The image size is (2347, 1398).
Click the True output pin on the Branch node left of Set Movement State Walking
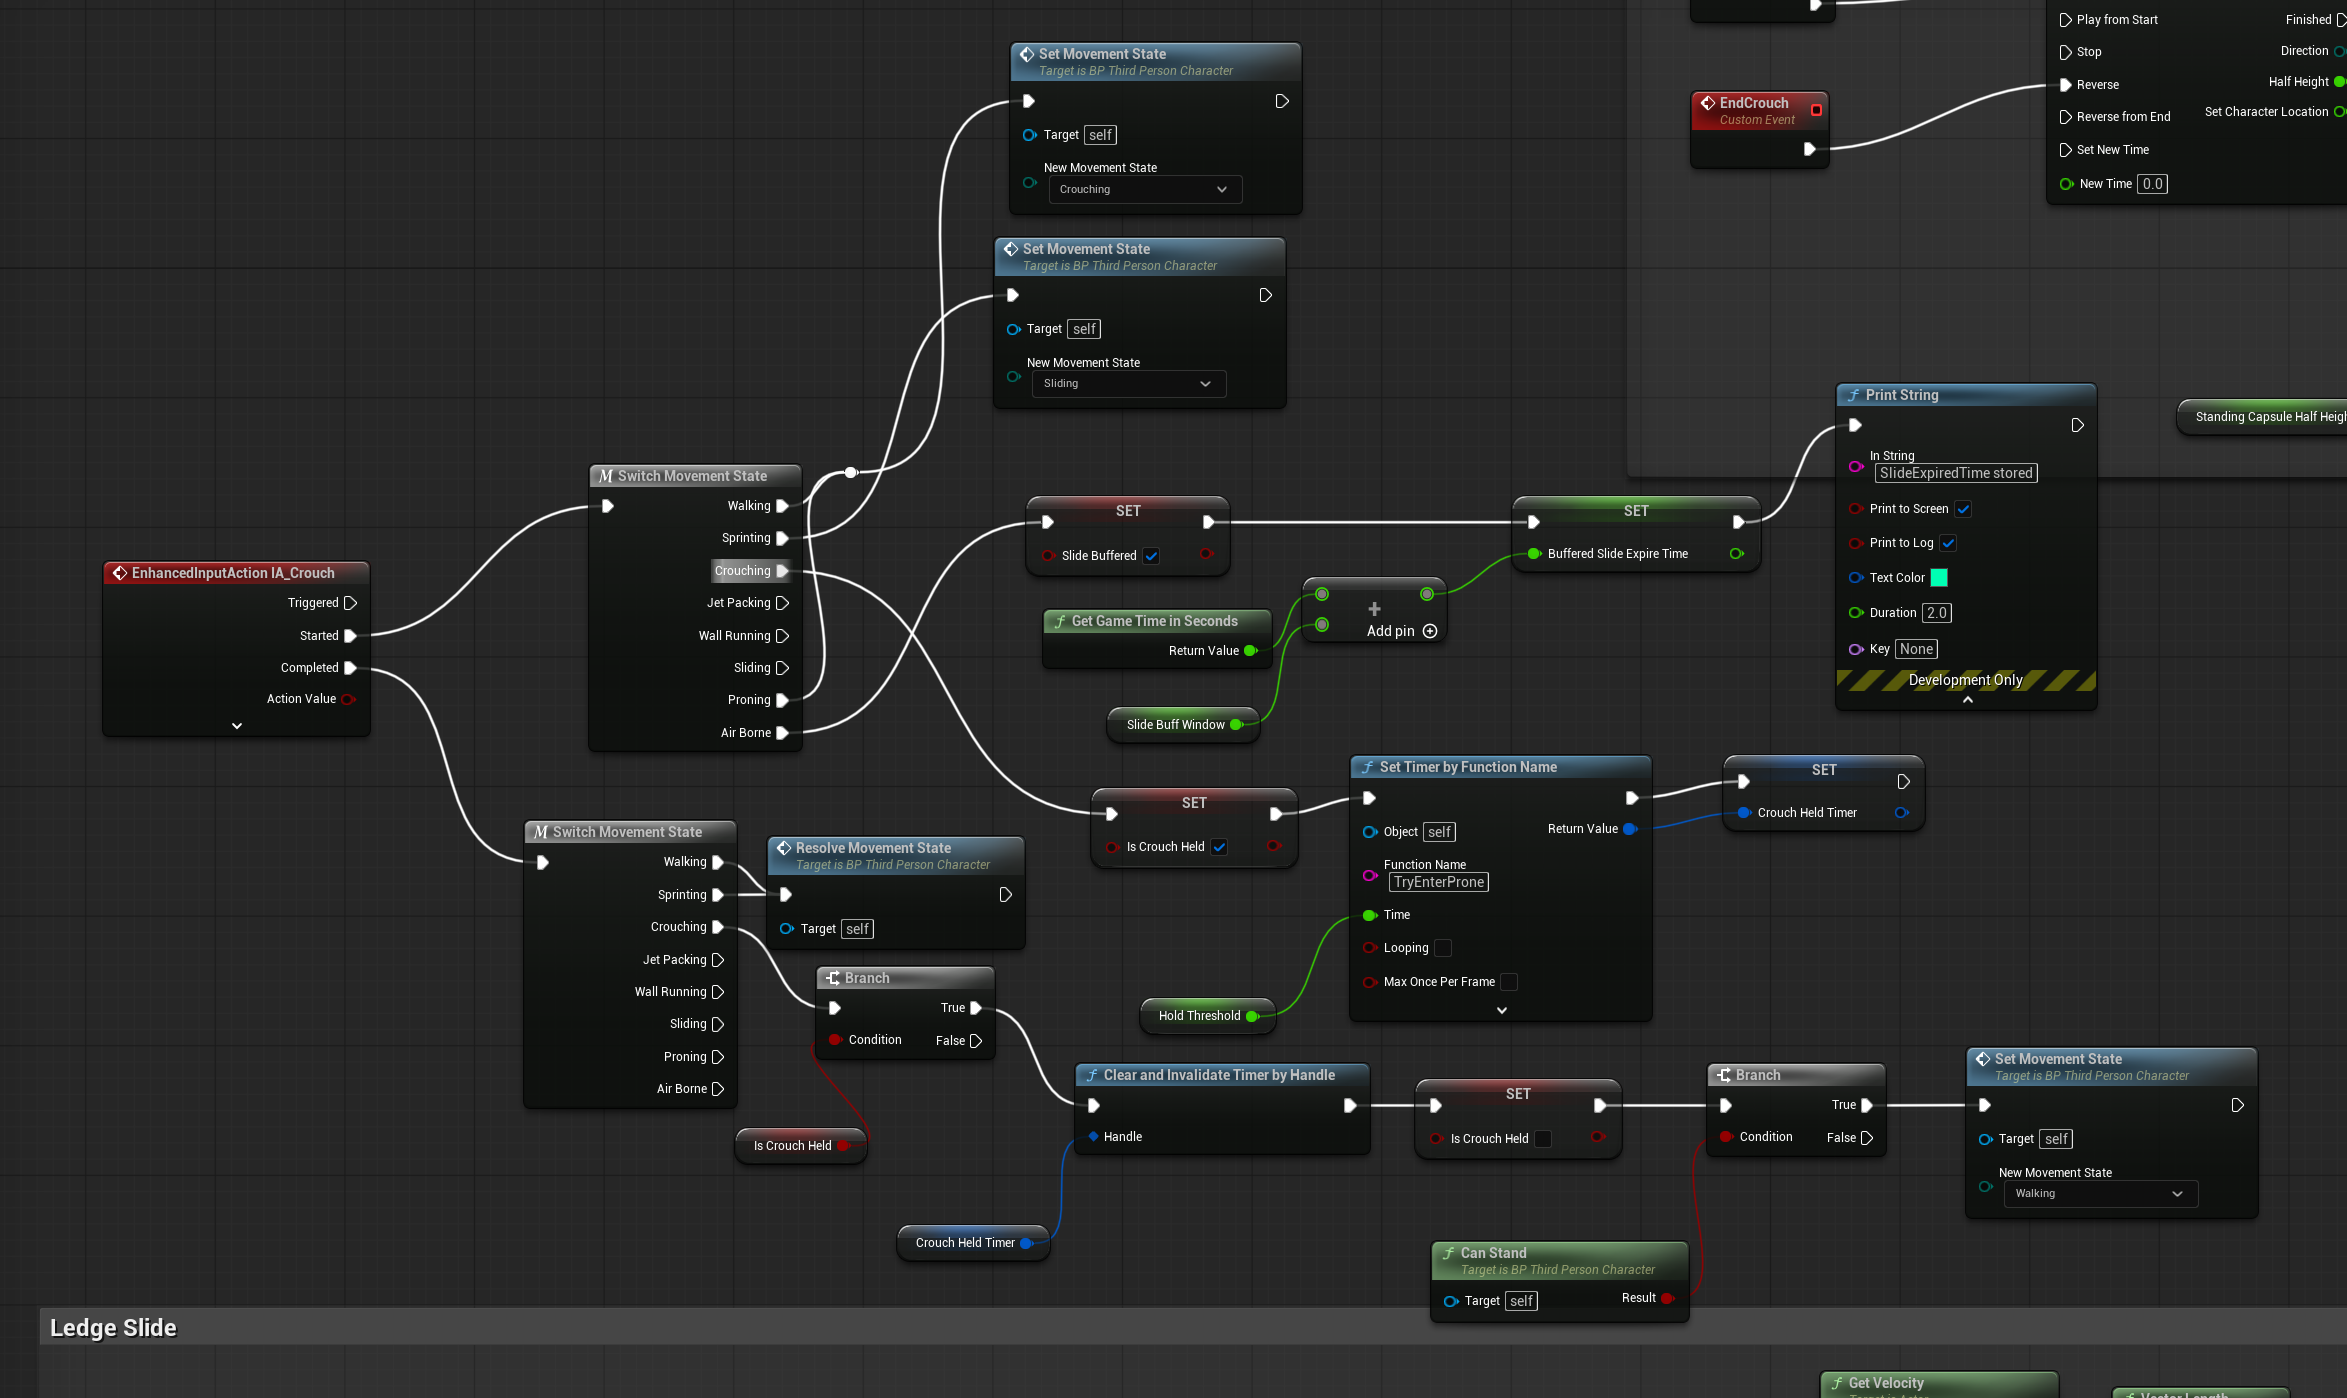coord(1866,1105)
